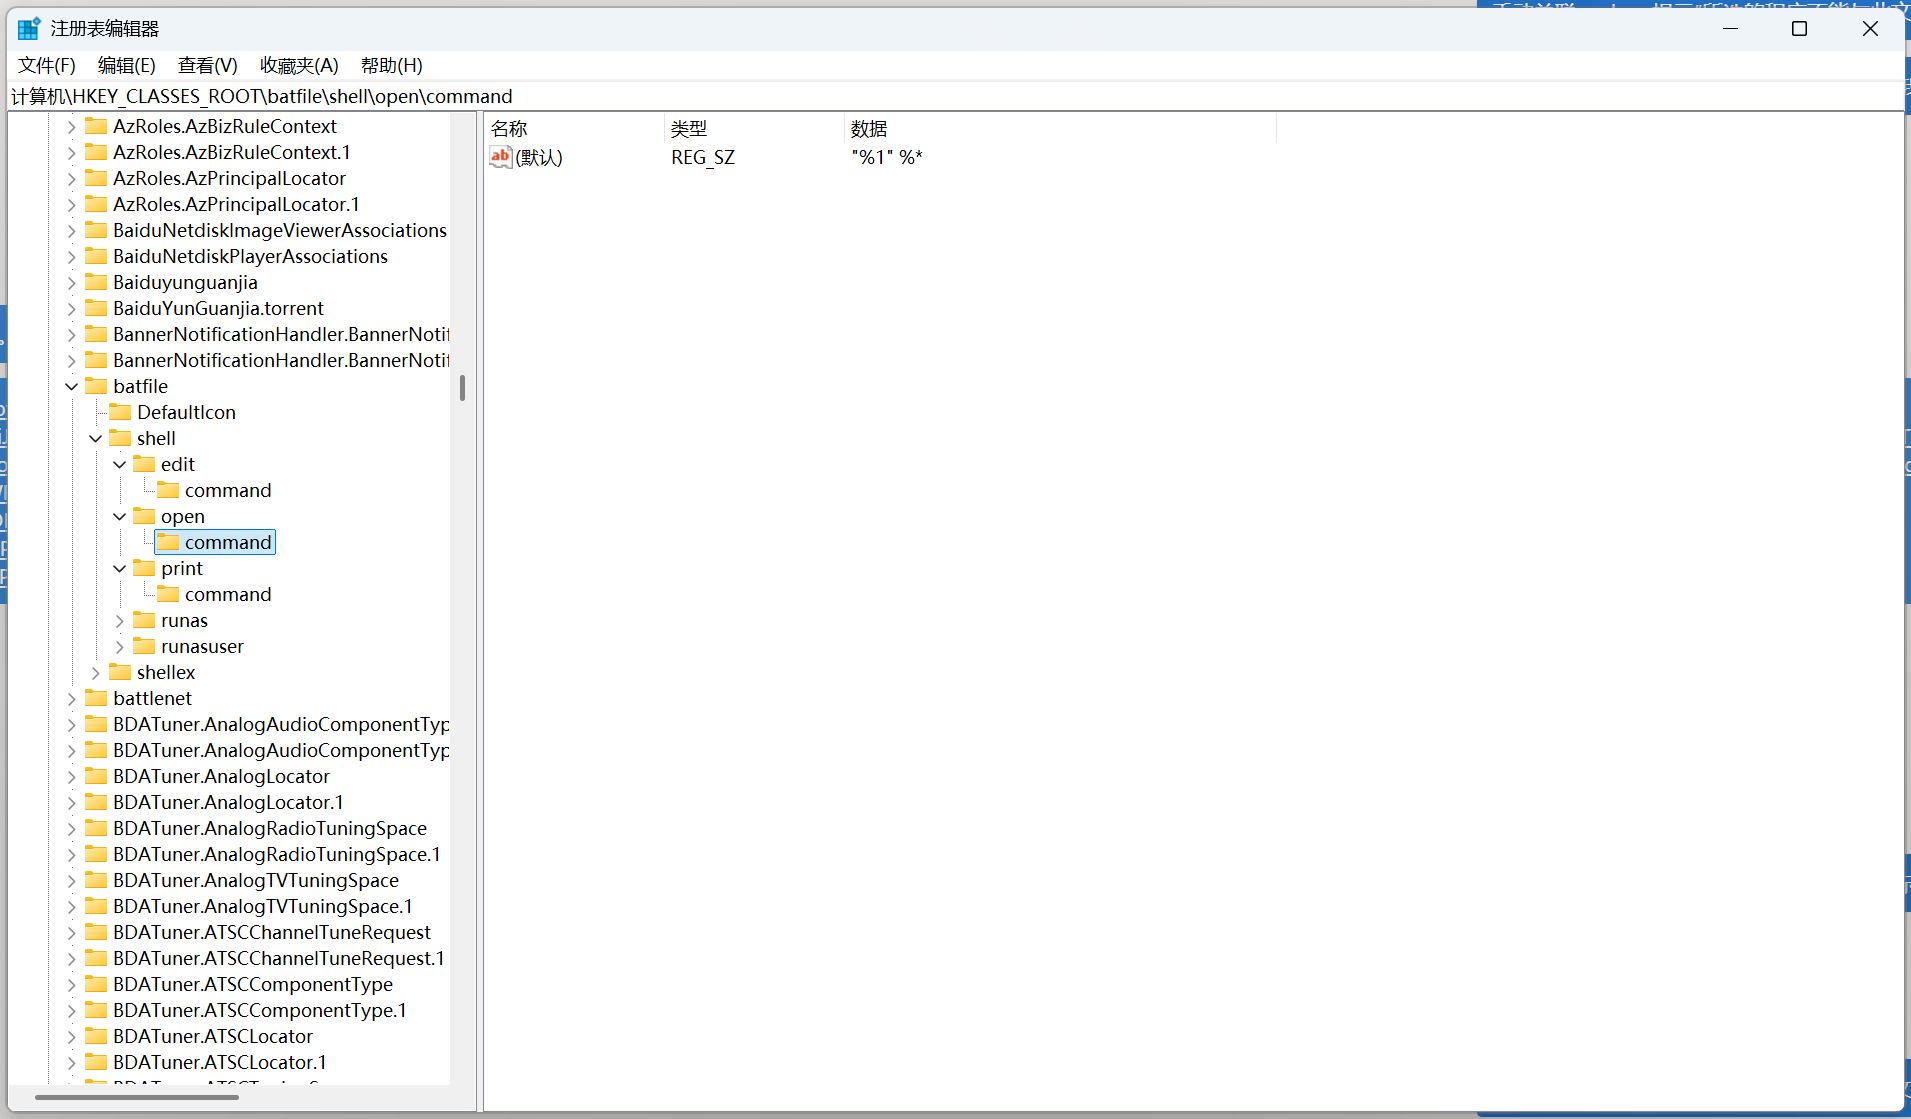Open the 文件(F) menu
1911x1119 pixels.
(47, 65)
